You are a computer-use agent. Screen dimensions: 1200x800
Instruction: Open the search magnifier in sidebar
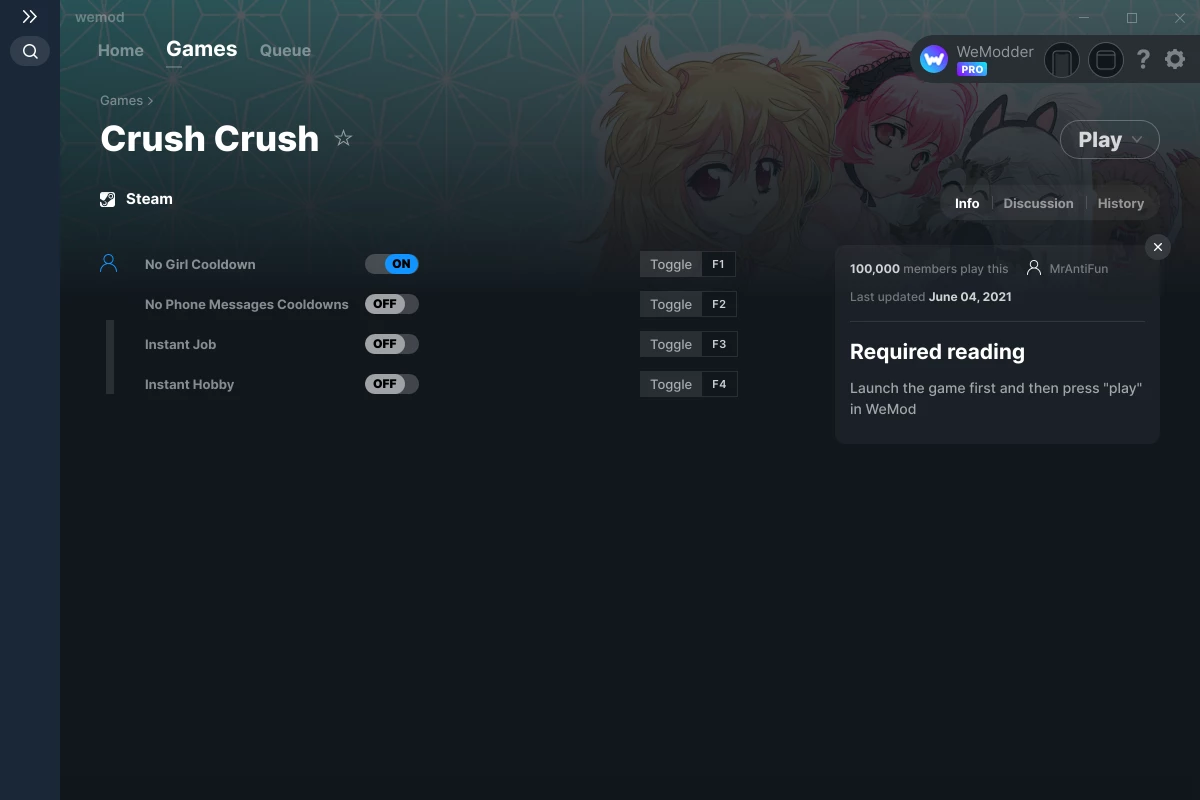click(x=30, y=51)
